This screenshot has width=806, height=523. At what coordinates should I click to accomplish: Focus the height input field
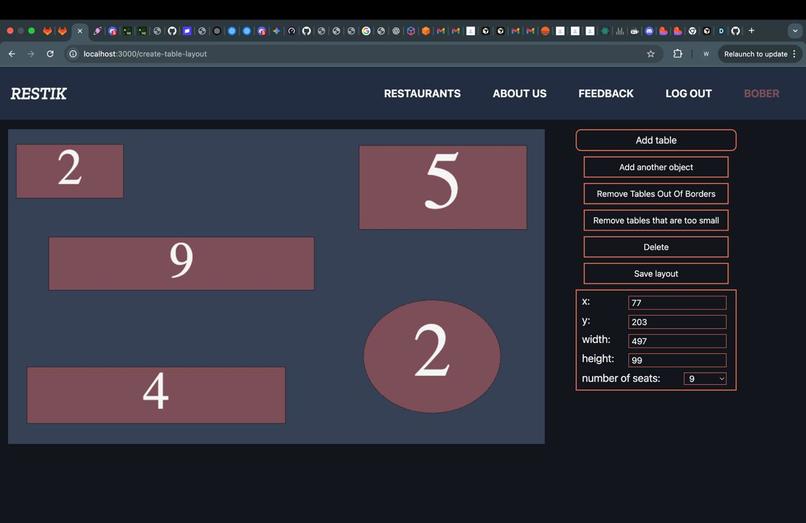(x=677, y=360)
